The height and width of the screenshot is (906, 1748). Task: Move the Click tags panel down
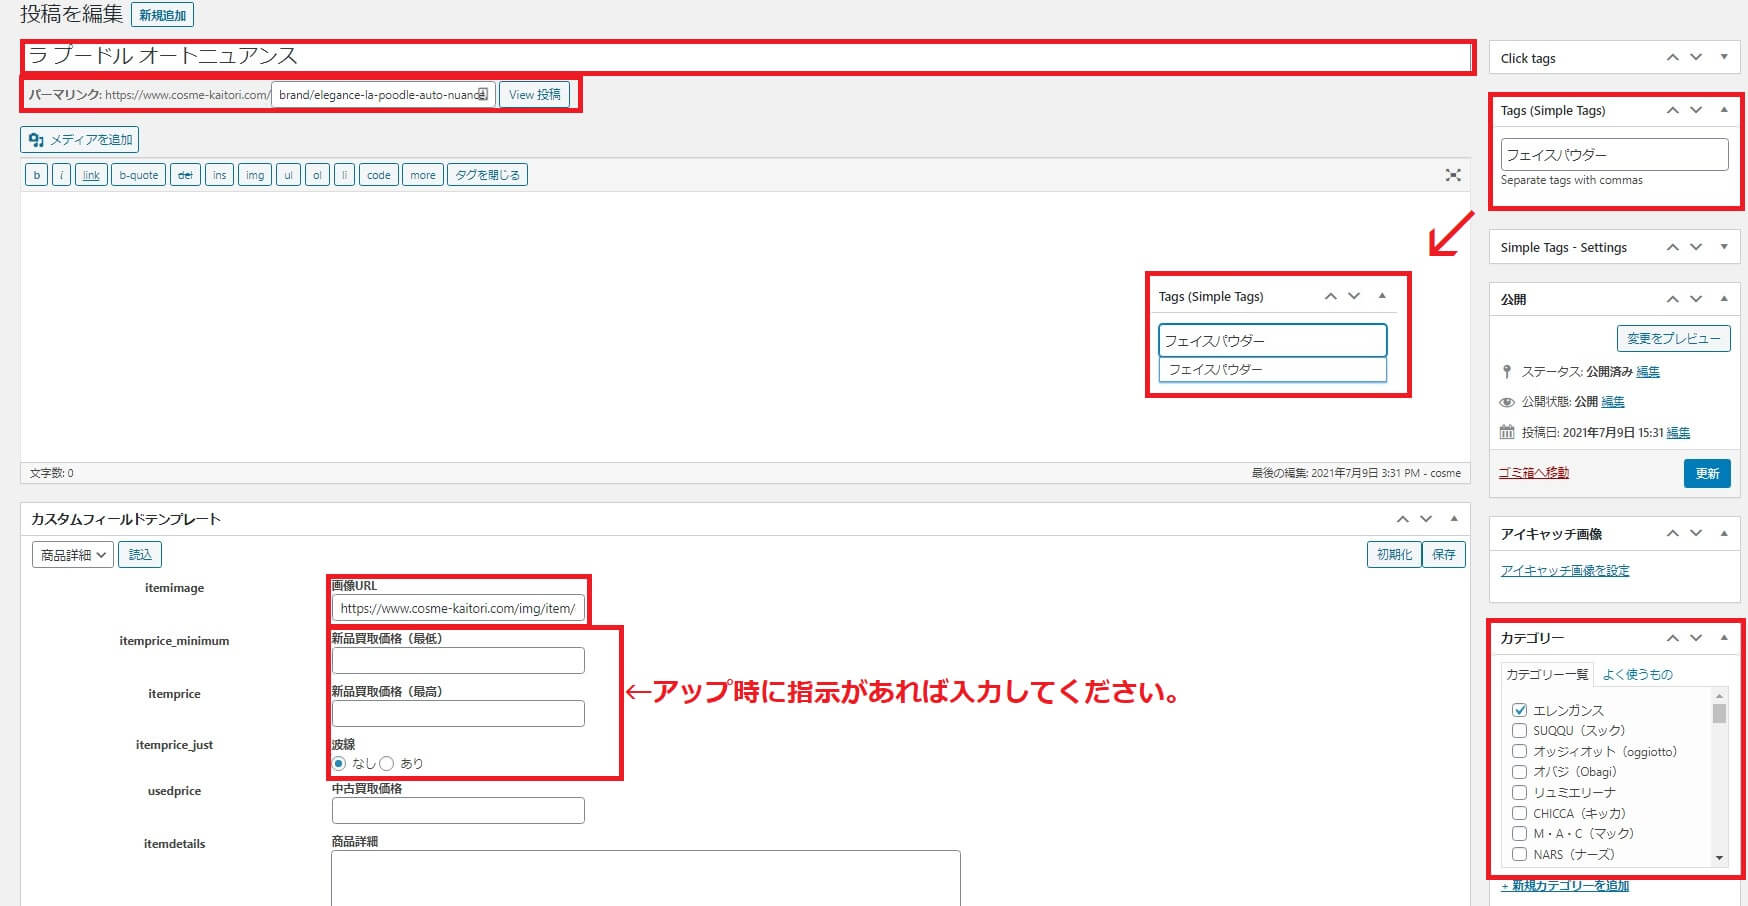[x=1696, y=58]
